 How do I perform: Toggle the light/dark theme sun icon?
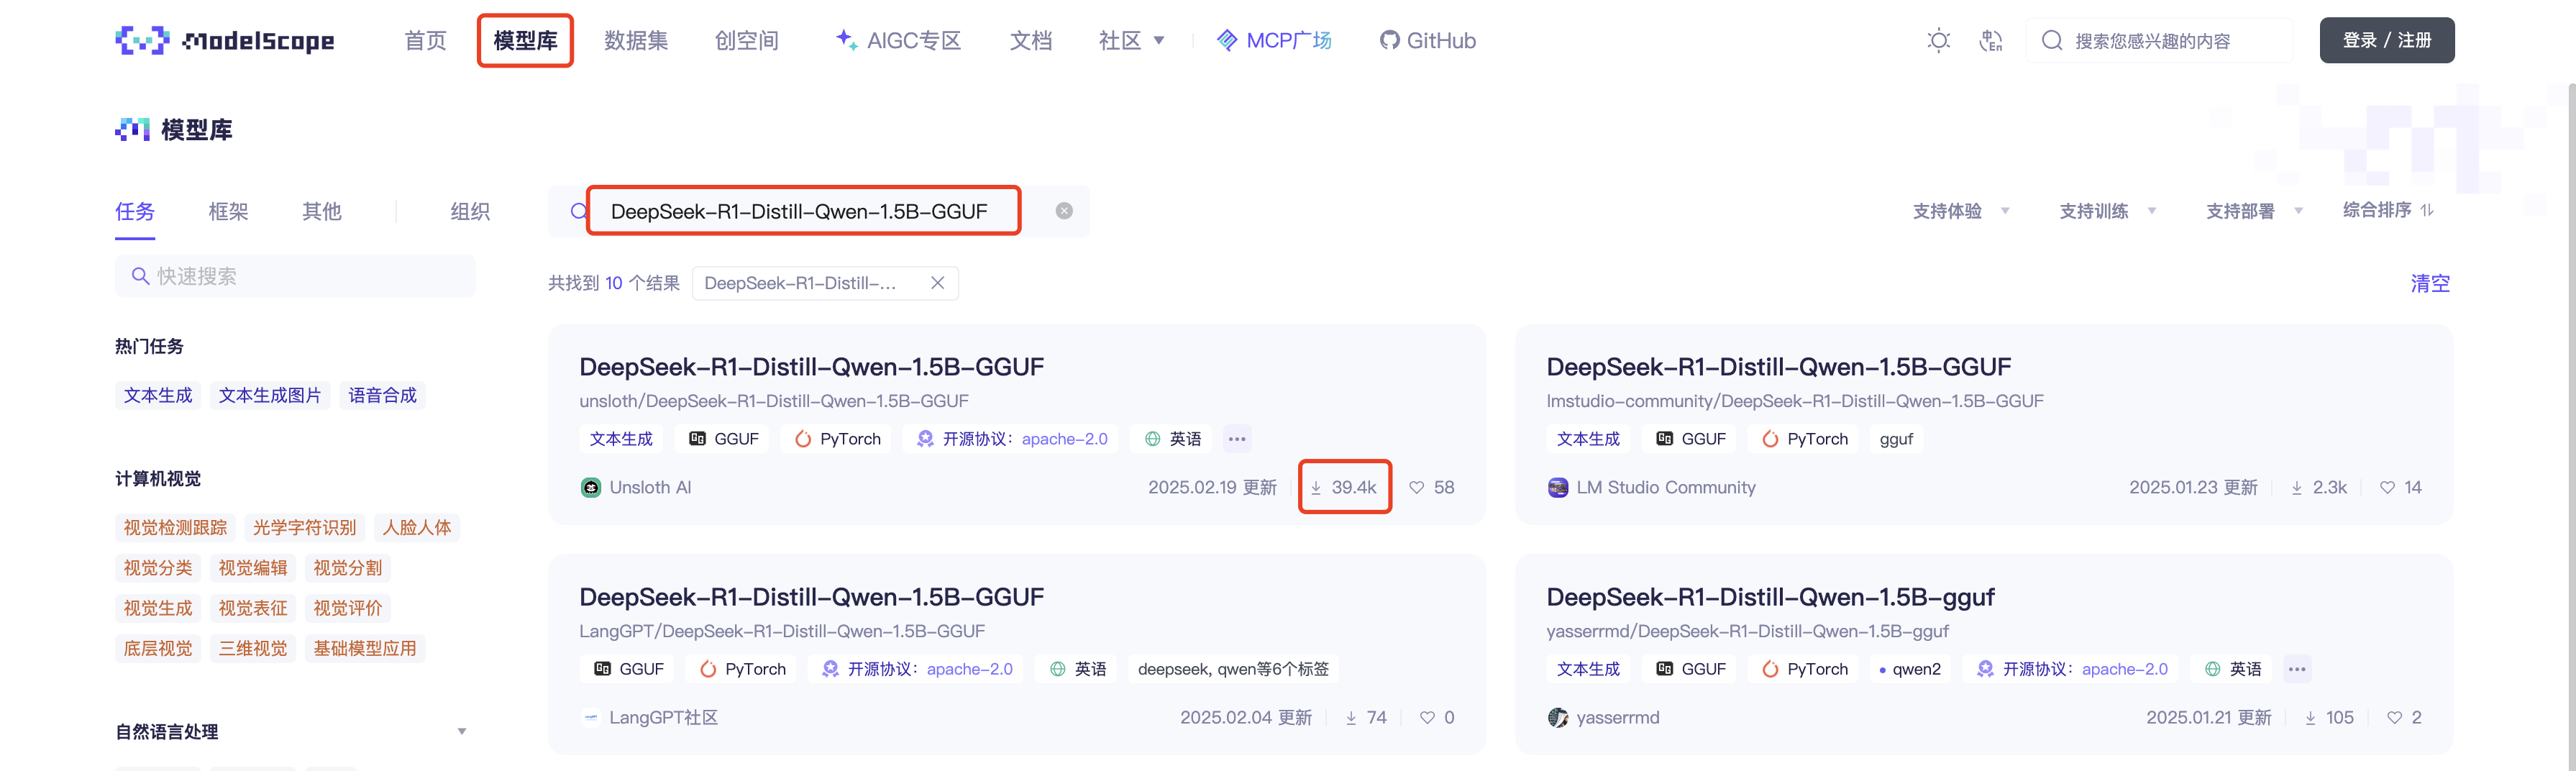(x=1938, y=41)
